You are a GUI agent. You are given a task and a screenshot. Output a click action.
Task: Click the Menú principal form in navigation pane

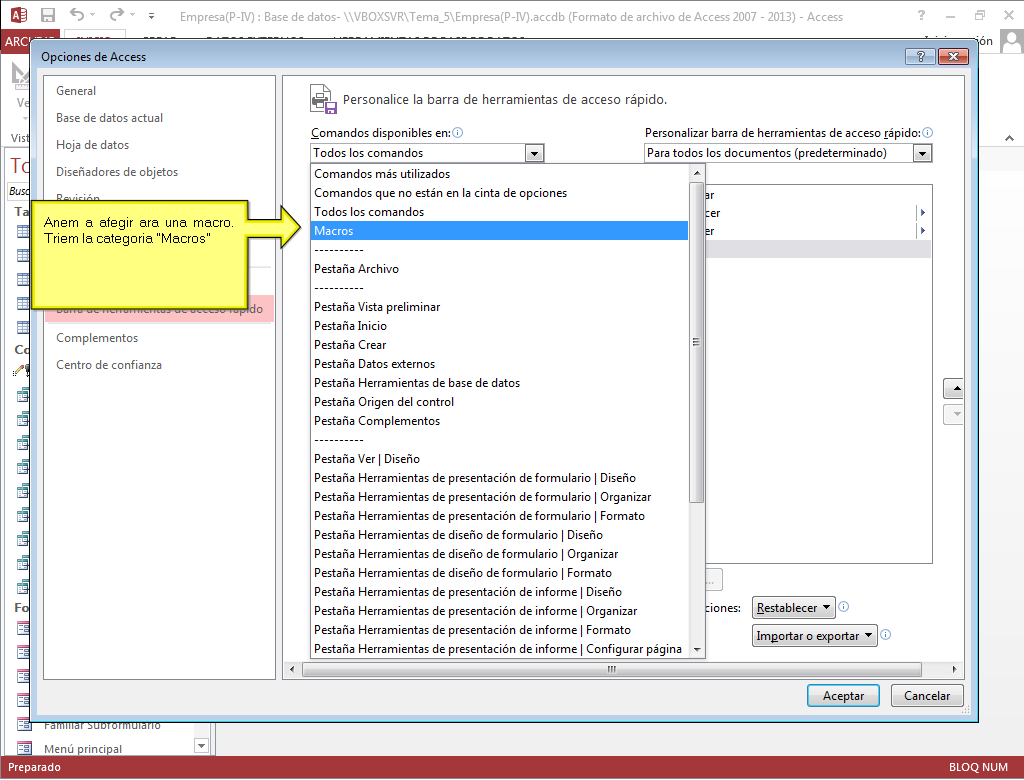click(x=82, y=749)
